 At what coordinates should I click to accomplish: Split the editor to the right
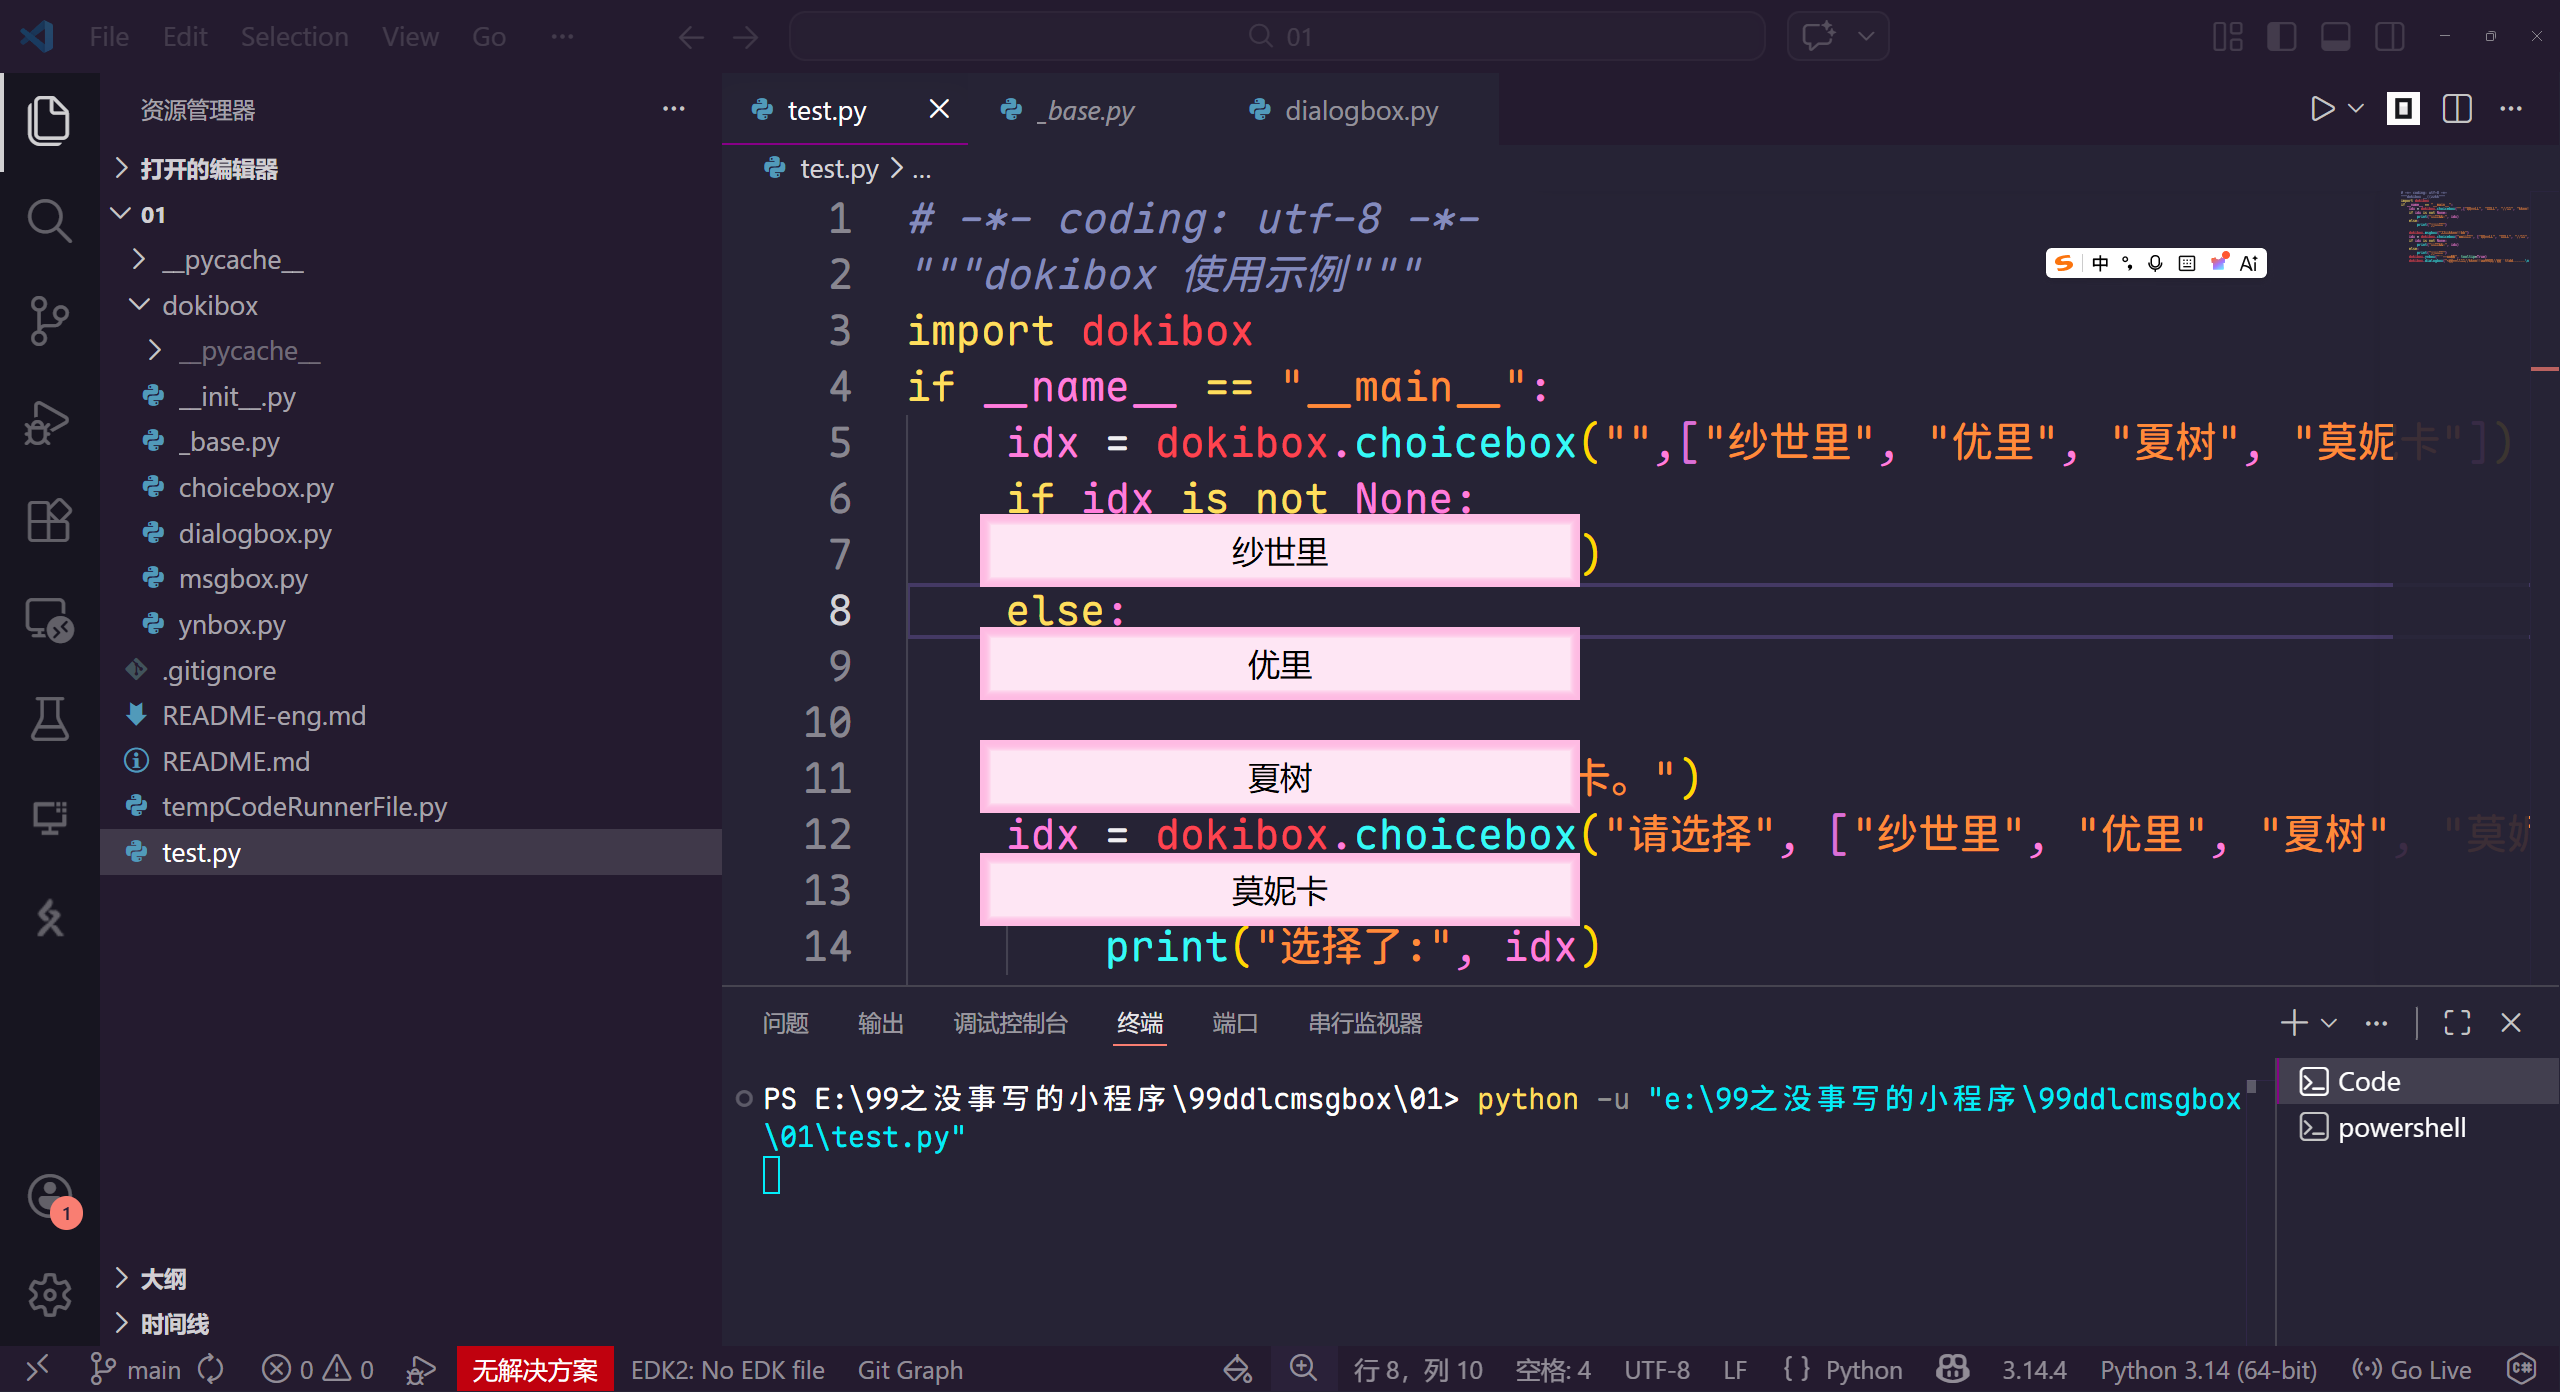point(2456,109)
